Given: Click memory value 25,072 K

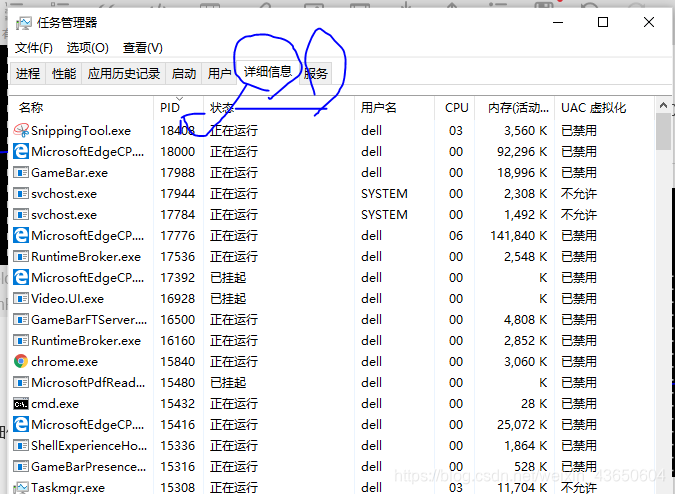Looking at the screenshot, I should point(522,425).
